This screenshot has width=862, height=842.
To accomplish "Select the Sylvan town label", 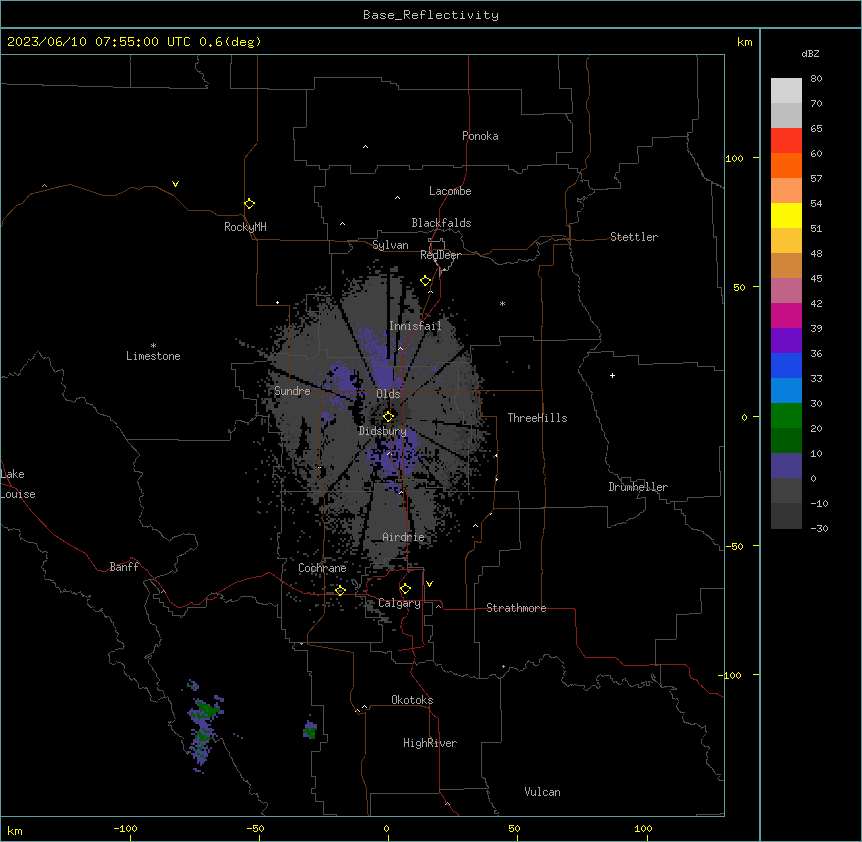I will [x=390, y=245].
